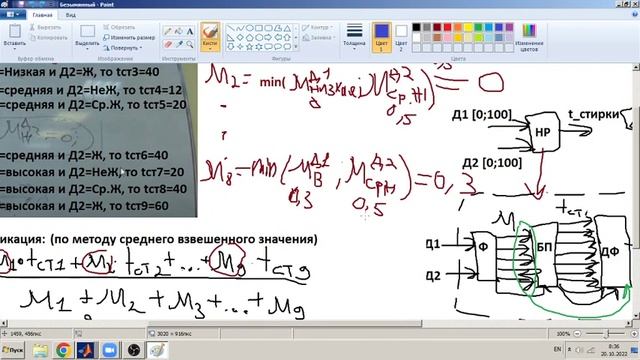
Task: Click the zoom slider handle
Action: (607, 334)
